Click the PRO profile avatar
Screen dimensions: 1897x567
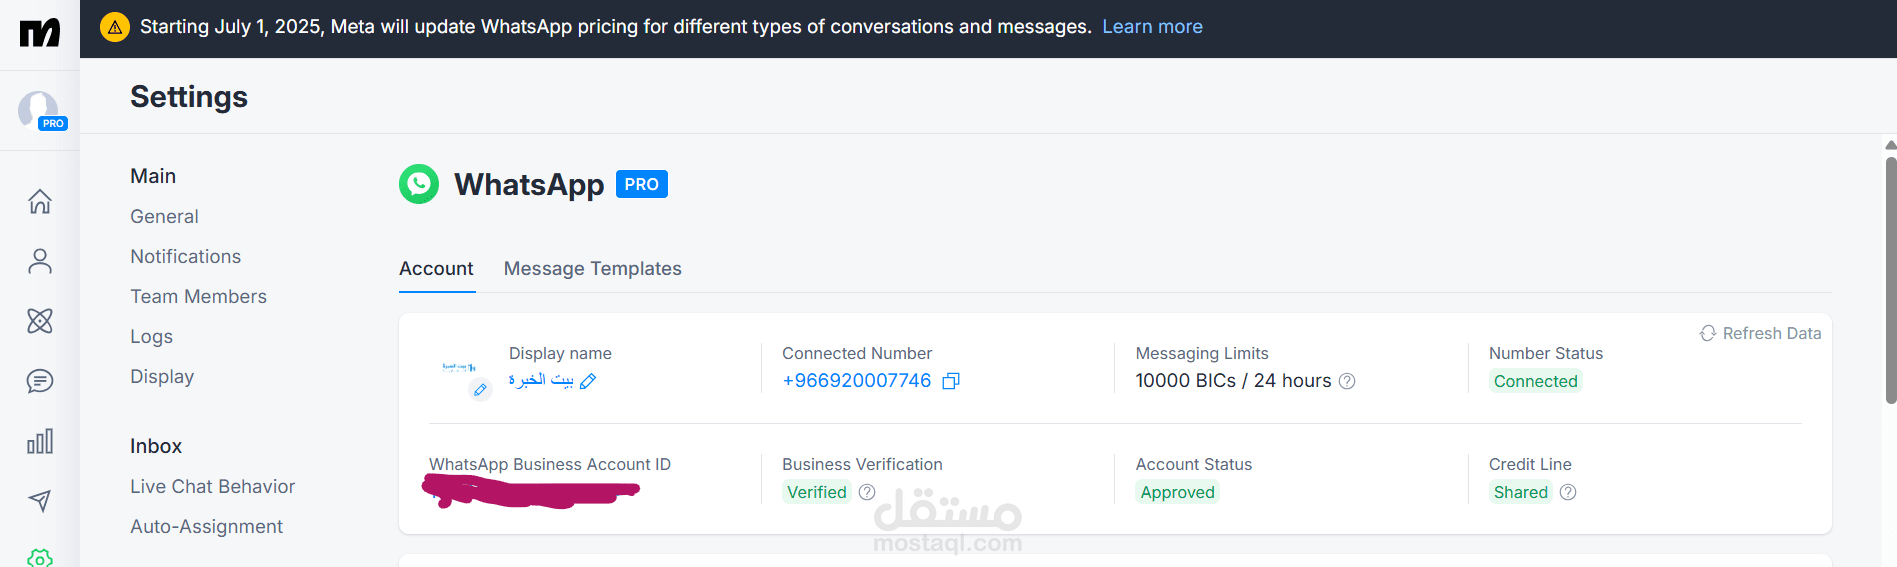point(40,110)
